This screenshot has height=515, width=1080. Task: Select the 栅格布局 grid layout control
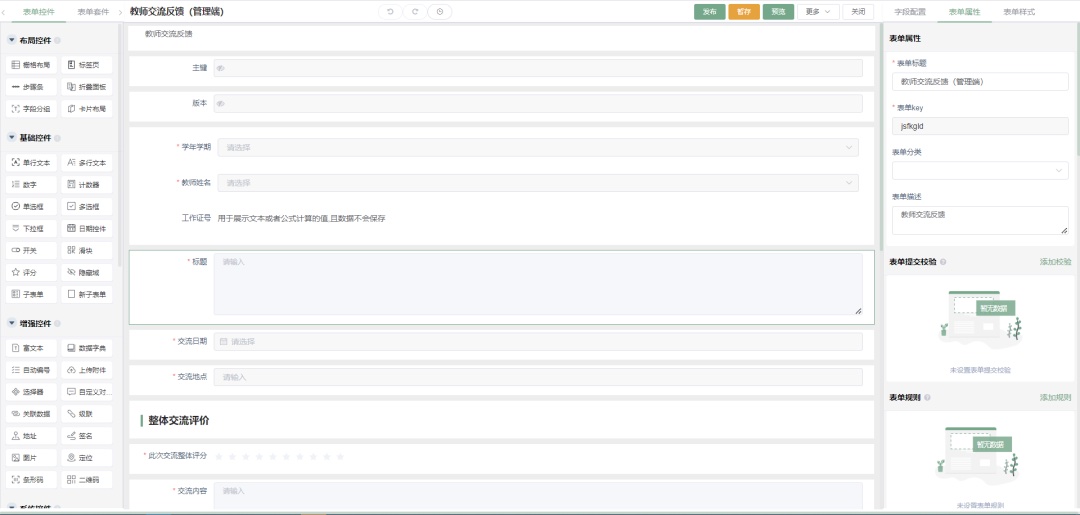click(x=31, y=65)
